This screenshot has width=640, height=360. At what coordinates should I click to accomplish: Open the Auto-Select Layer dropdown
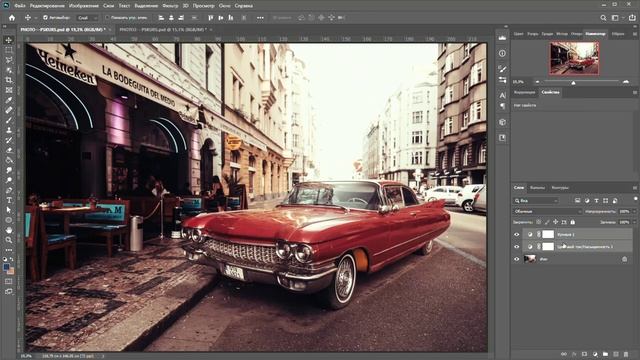tap(87, 18)
